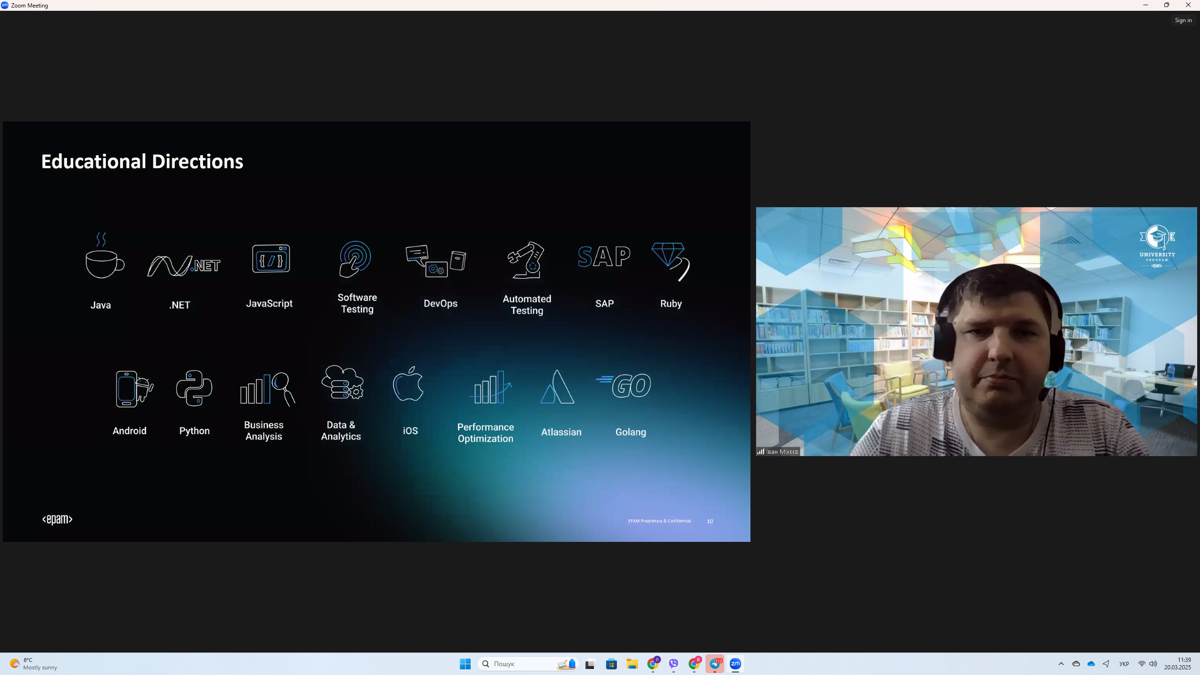Click the "Ruby" label text
This screenshot has width=1200, height=675.
tap(671, 303)
